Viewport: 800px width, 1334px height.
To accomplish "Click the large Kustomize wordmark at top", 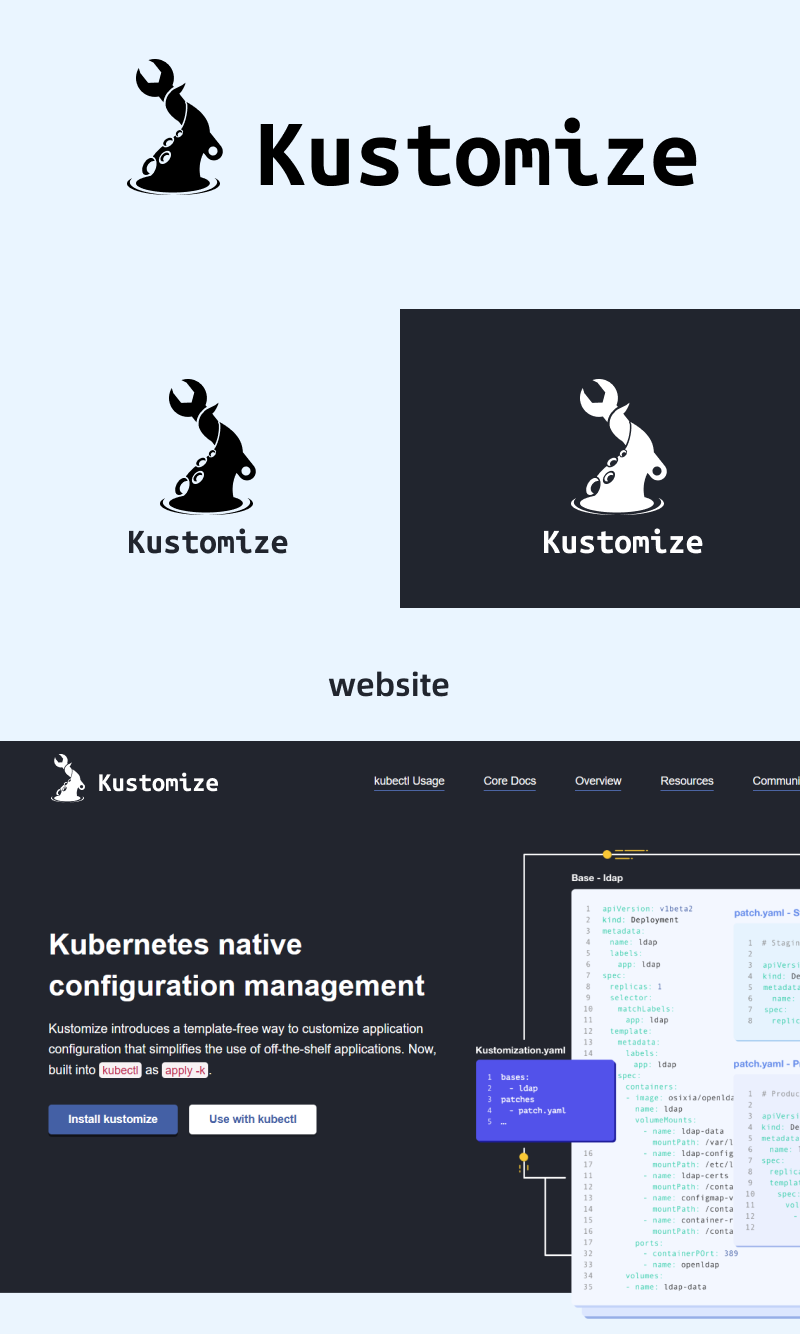I will coord(477,154).
